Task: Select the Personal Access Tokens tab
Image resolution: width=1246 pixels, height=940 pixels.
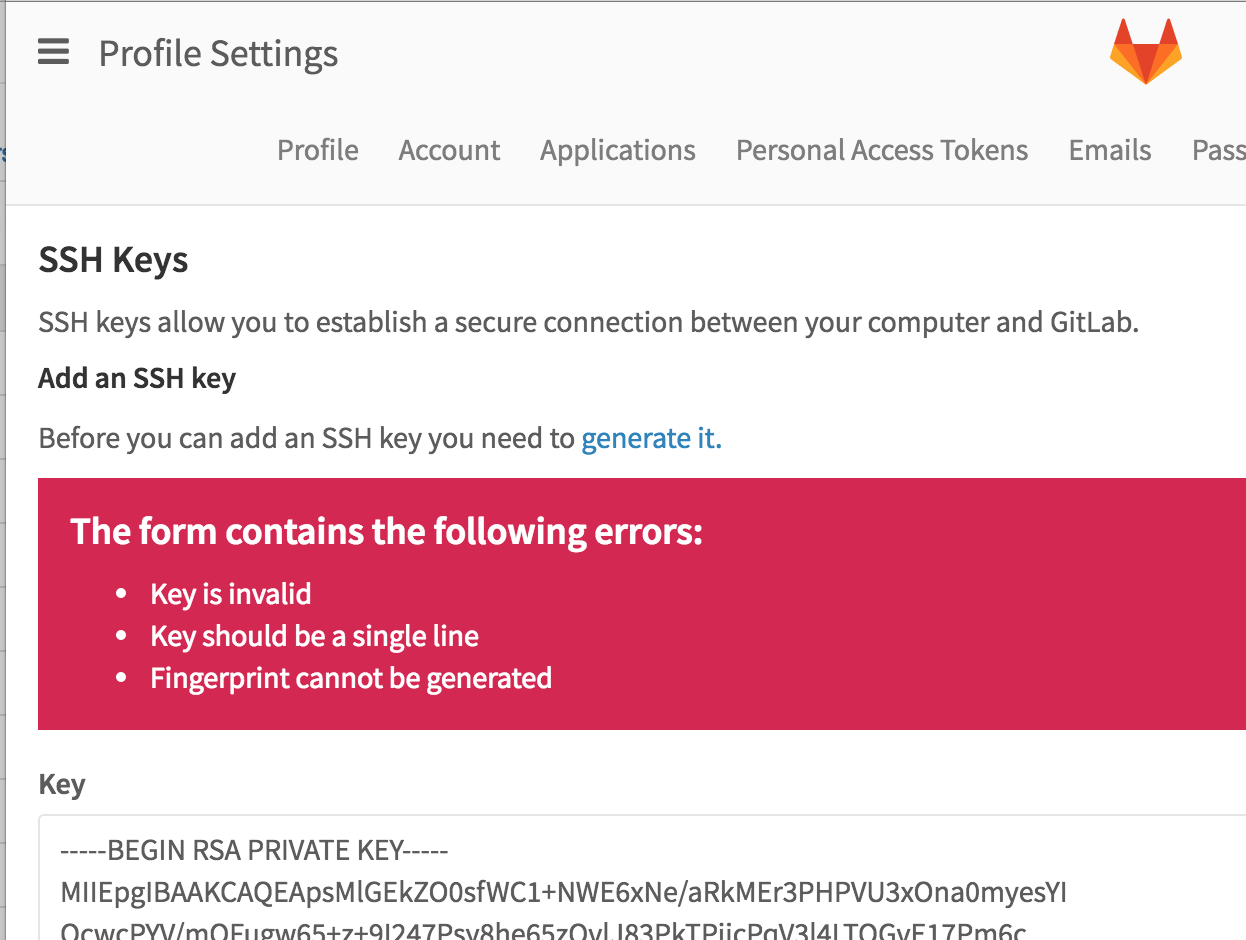Action: (881, 150)
